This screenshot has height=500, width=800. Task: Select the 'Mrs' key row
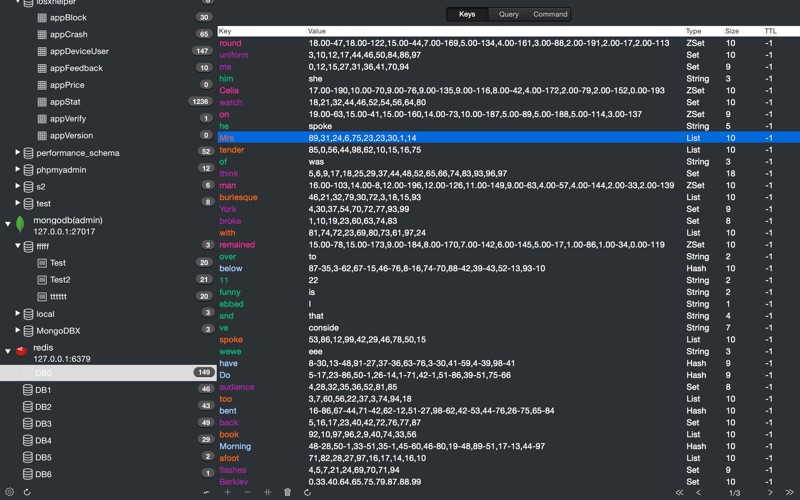(x=509, y=138)
